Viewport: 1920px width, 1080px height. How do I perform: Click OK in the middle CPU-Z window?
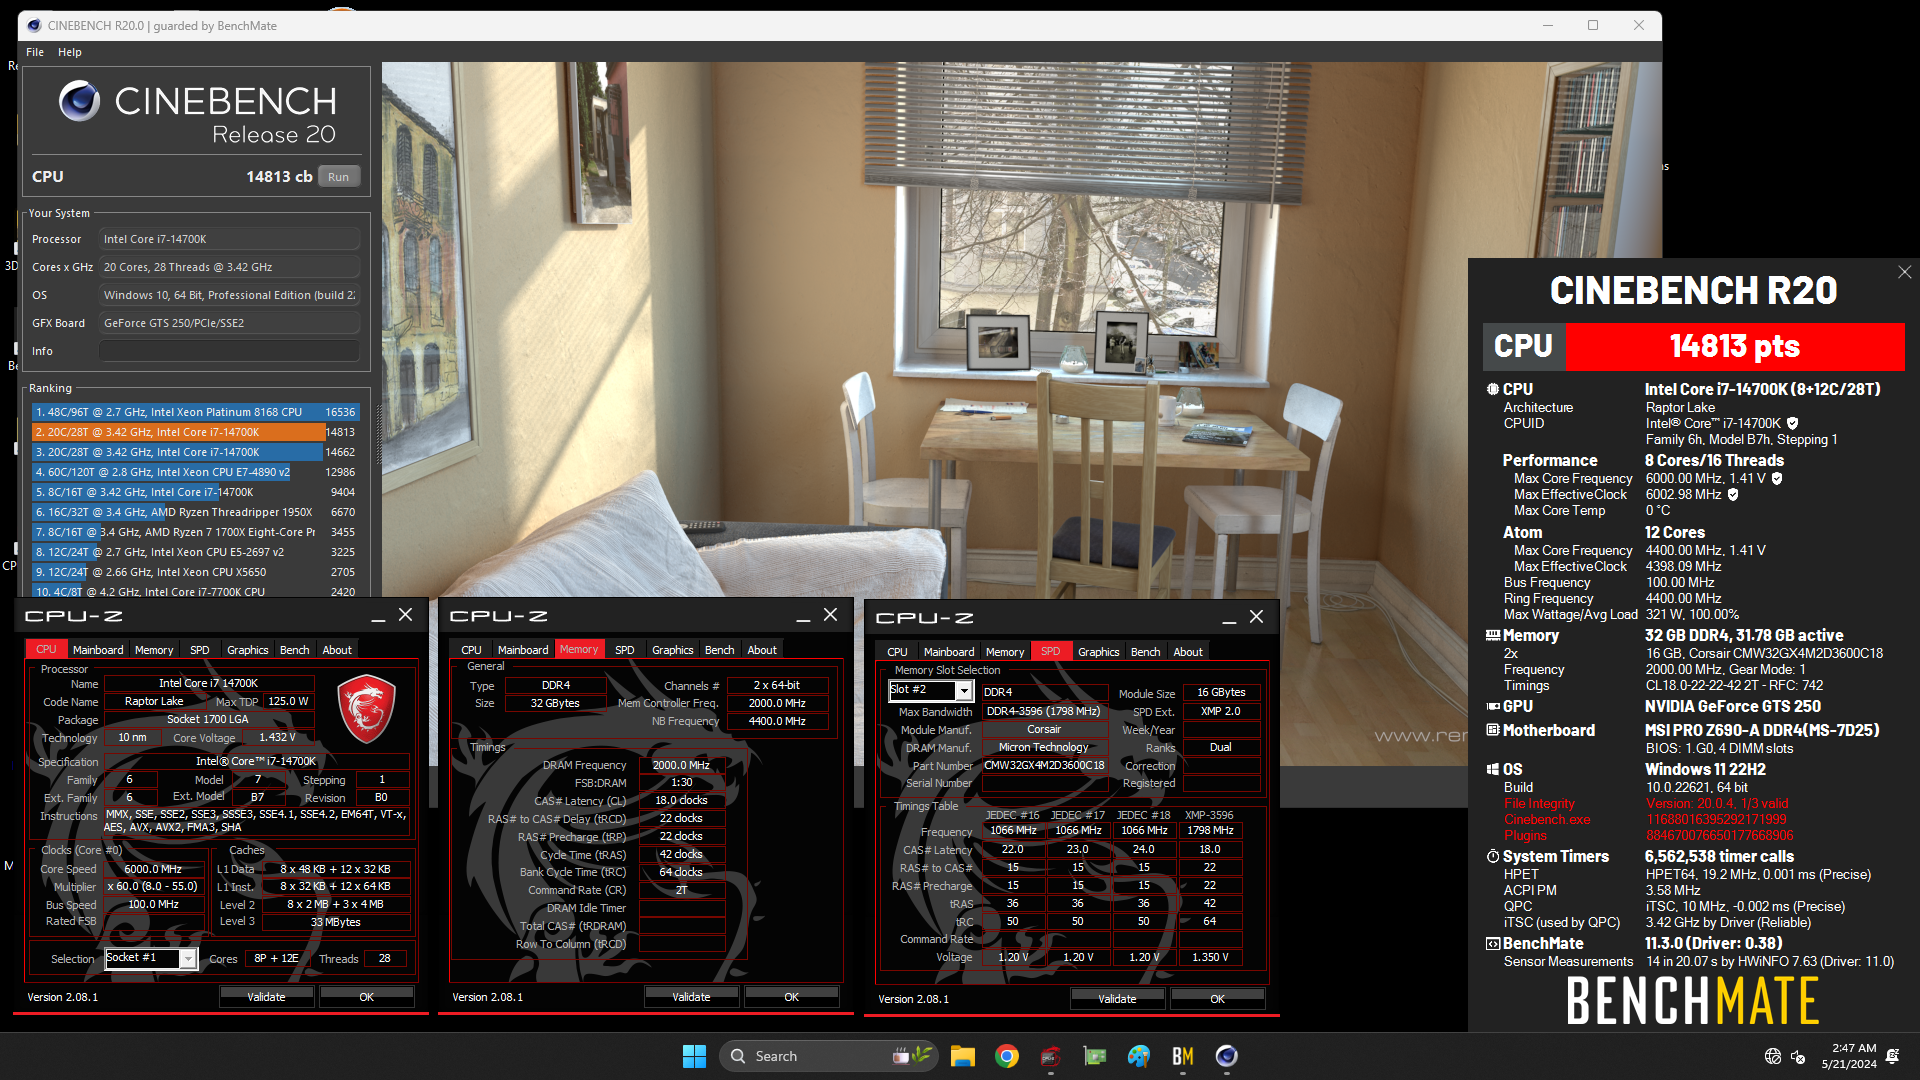(791, 997)
